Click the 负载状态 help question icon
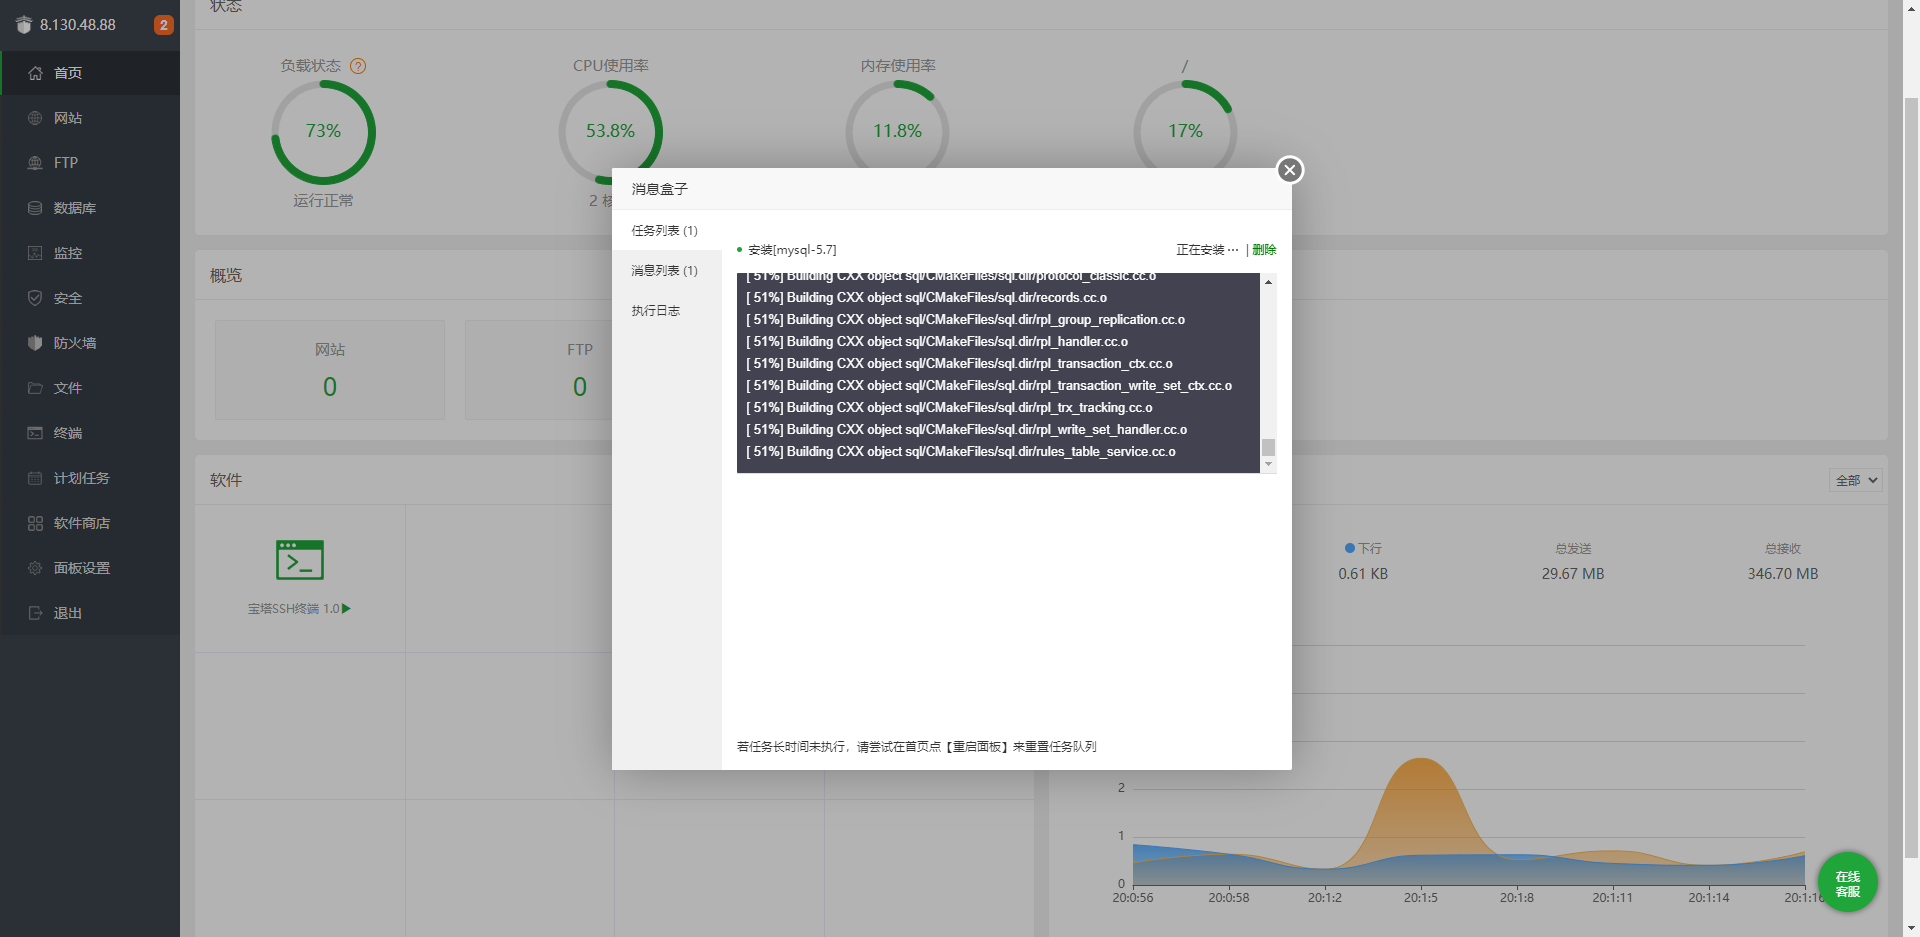The image size is (1920, 937). (x=358, y=66)
